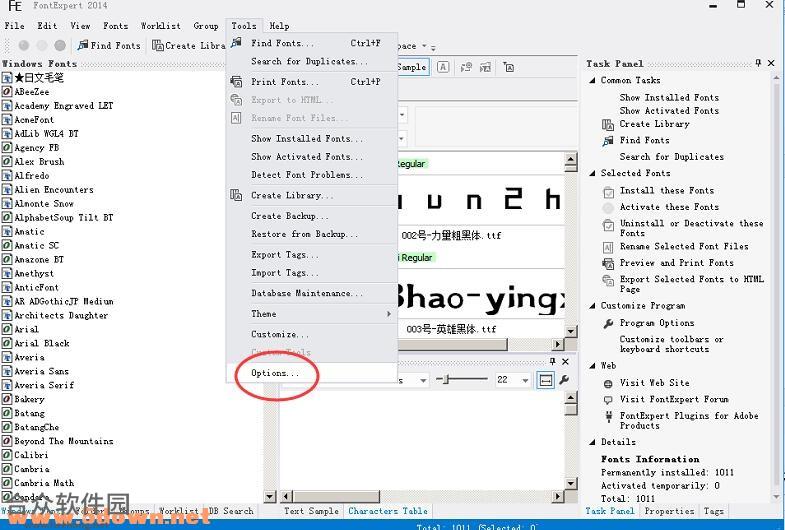Open the File menu
785x530 pixels.
tap(14, 26)
